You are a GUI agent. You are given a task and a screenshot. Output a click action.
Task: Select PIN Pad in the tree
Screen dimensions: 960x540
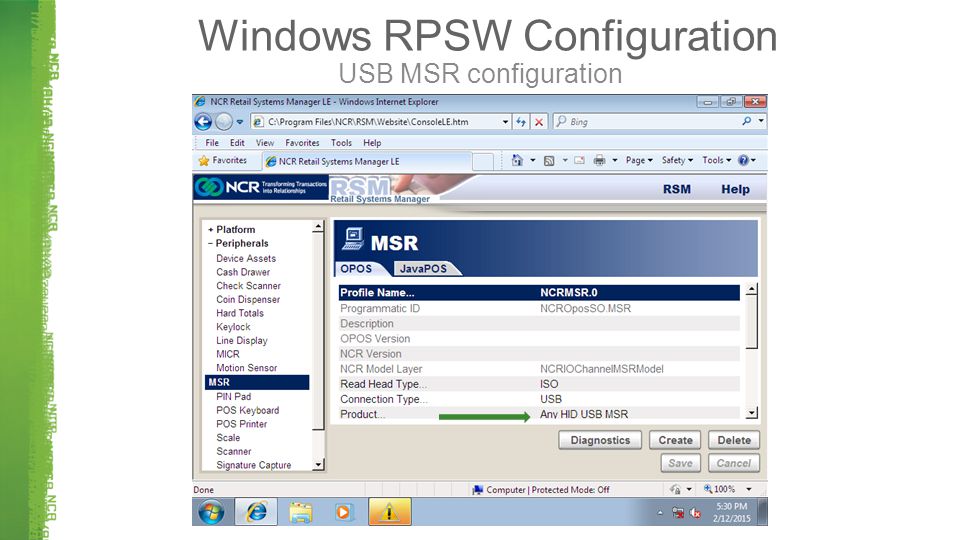pyautogui.click(x=233, y=397)
